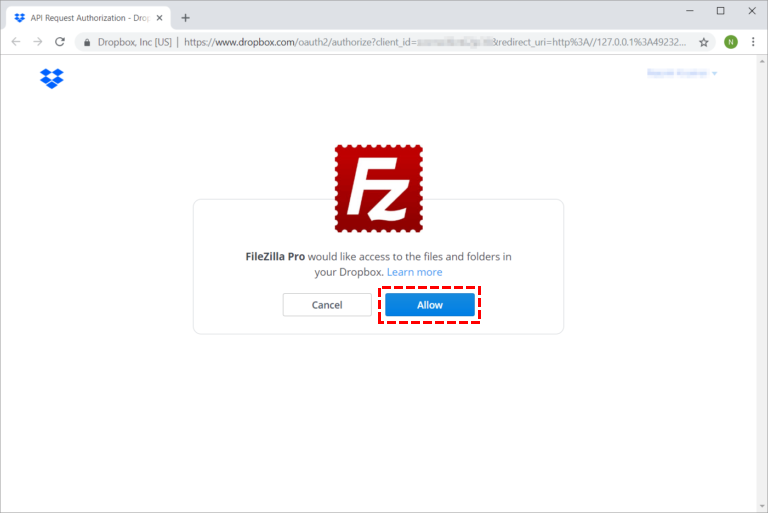Focus the address bar URL field
The height and width of the screenshot is (513, 768).
pos(435,42)
